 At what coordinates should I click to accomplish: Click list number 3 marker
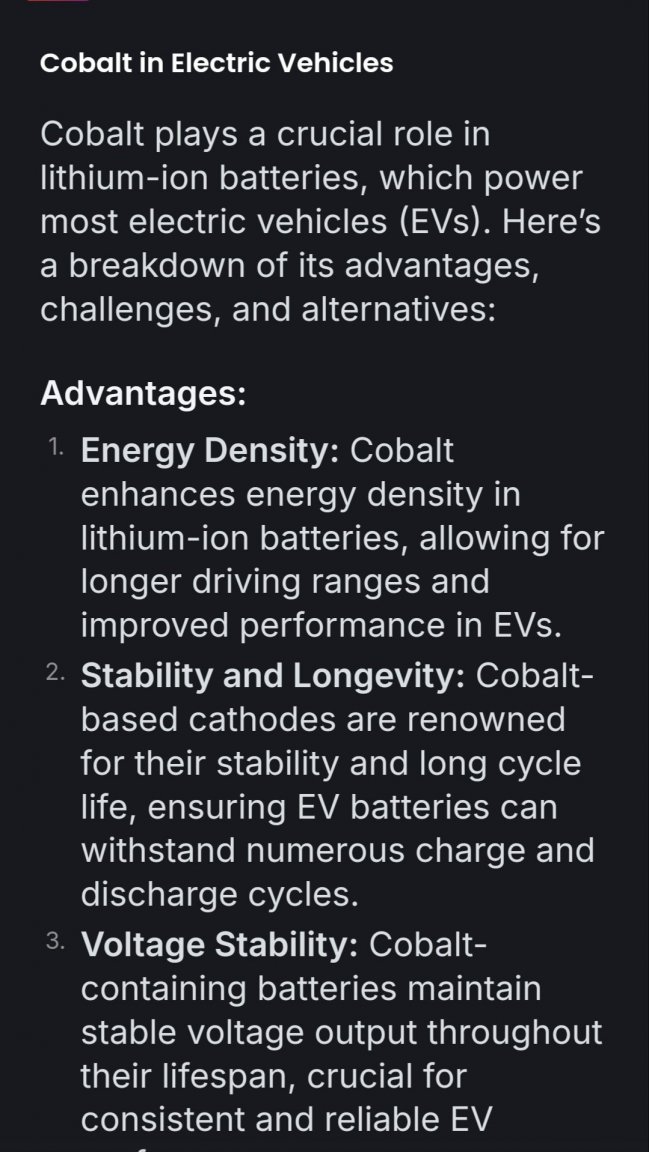pyautogui.click(x=56, y=941)
